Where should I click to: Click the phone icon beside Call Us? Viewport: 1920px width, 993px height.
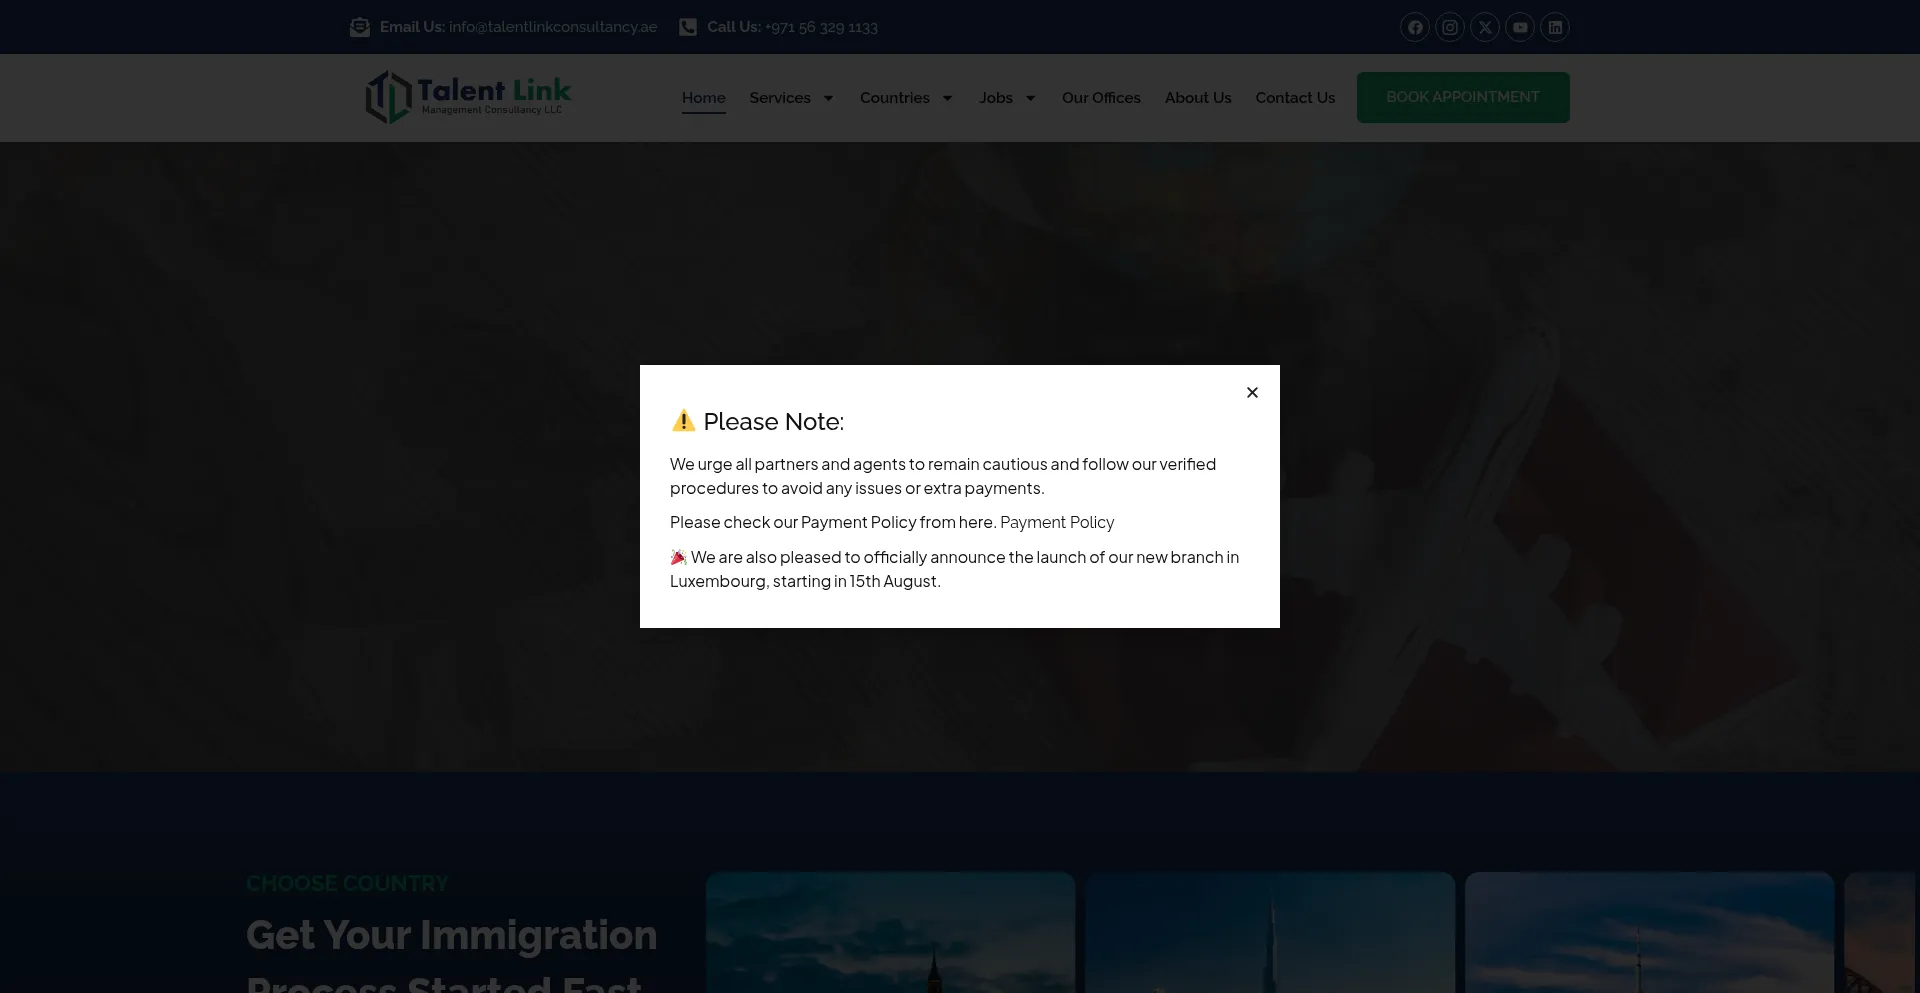(688, 27)
